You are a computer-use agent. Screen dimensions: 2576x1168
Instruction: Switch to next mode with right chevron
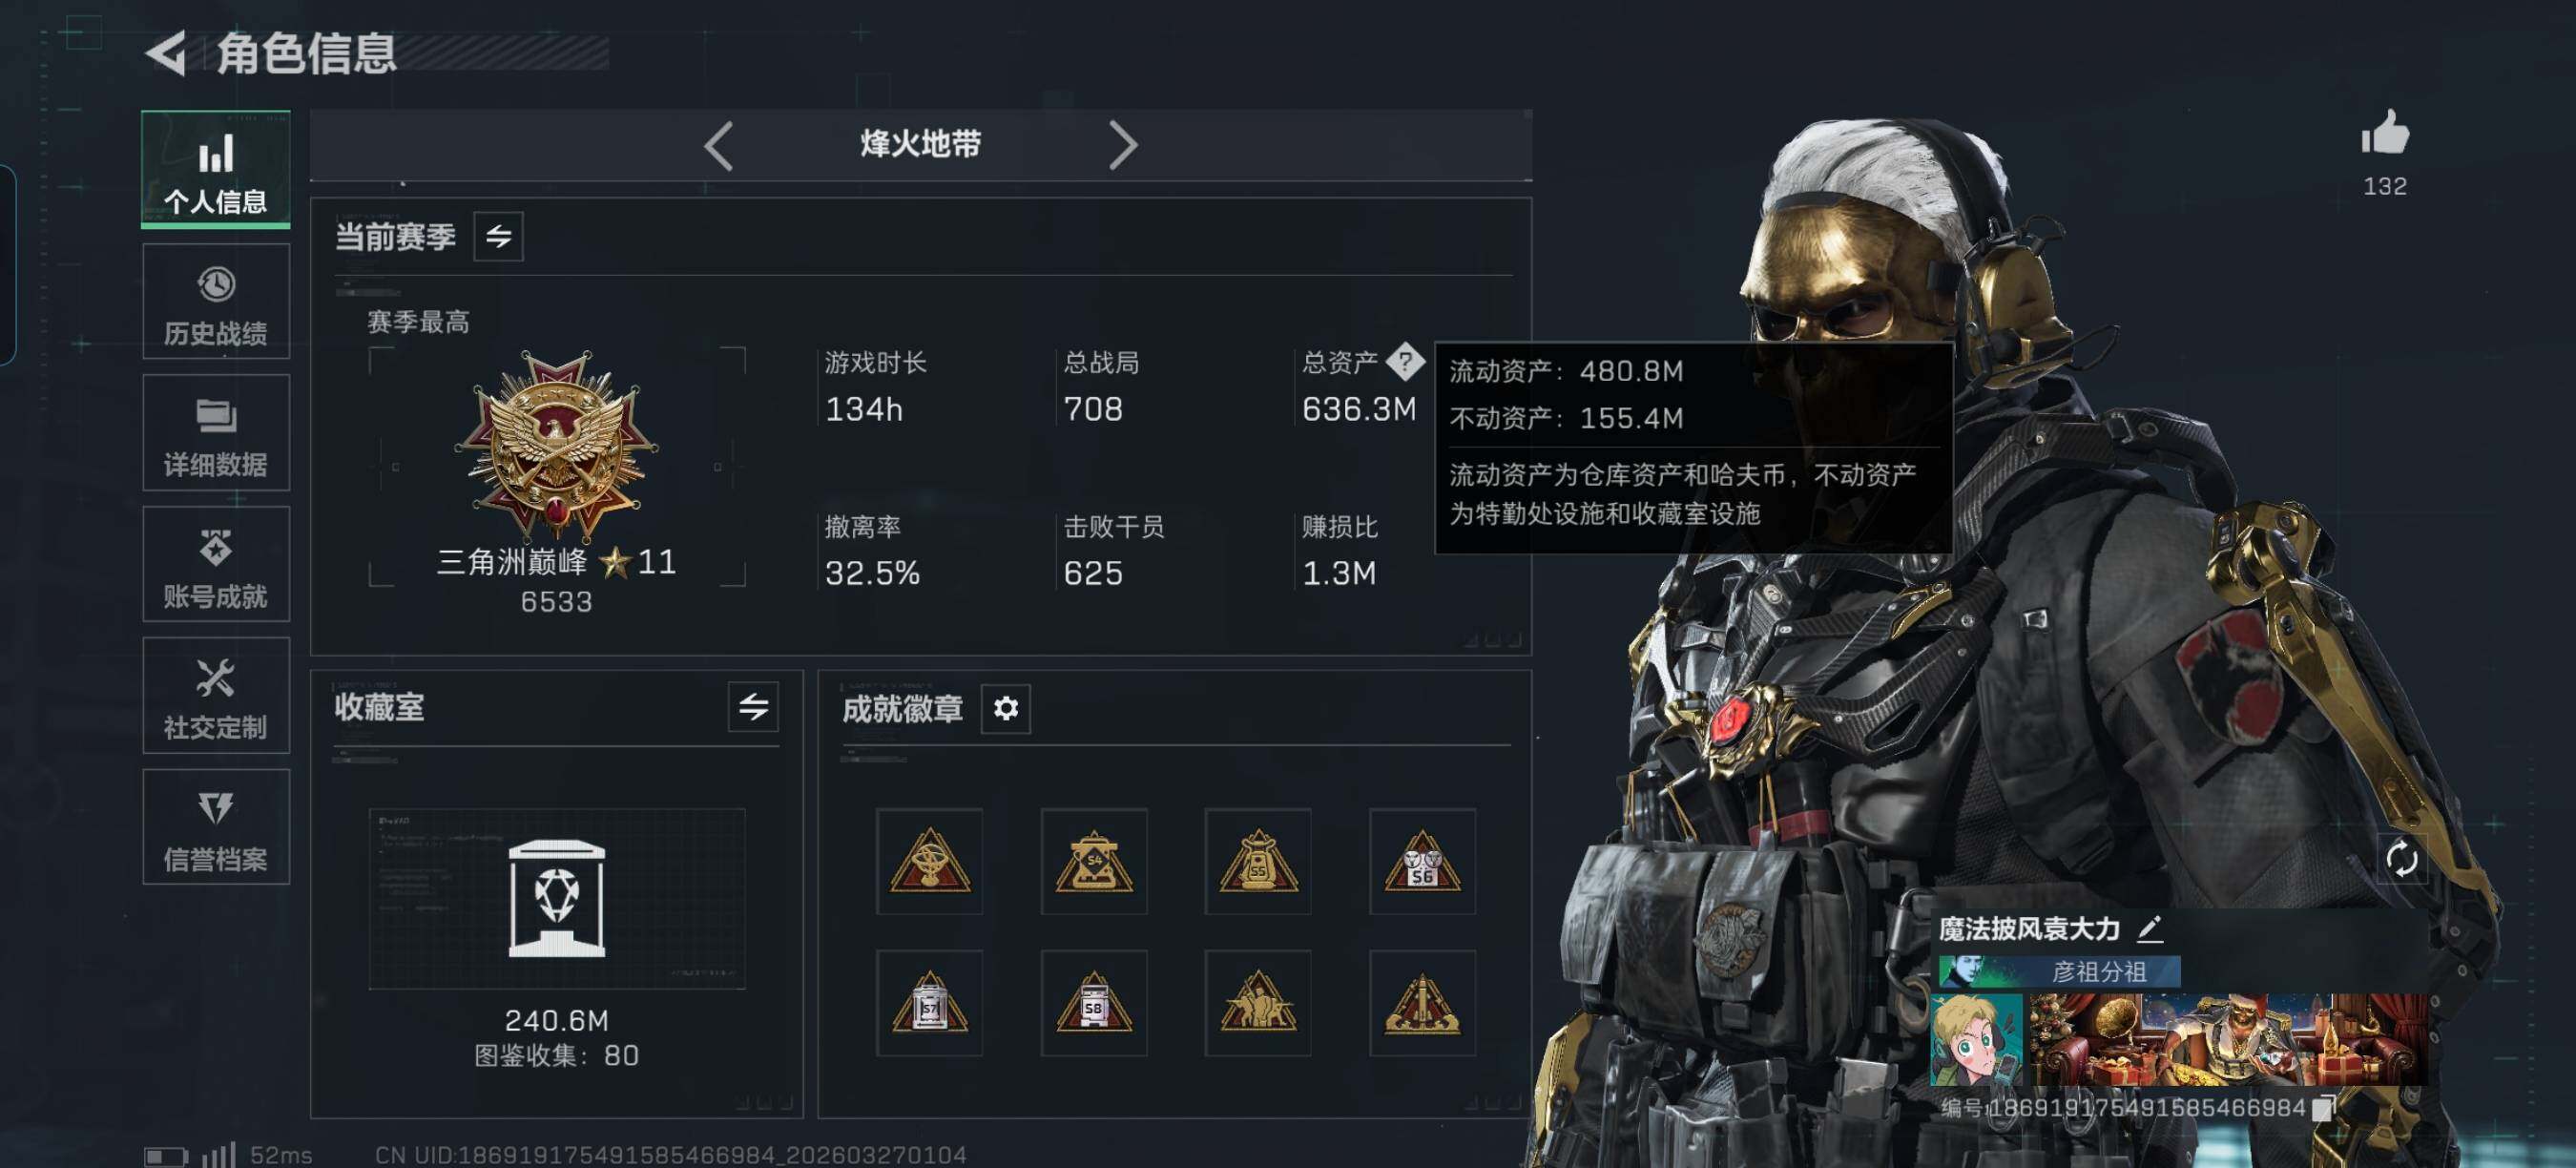pos(1122,146)
